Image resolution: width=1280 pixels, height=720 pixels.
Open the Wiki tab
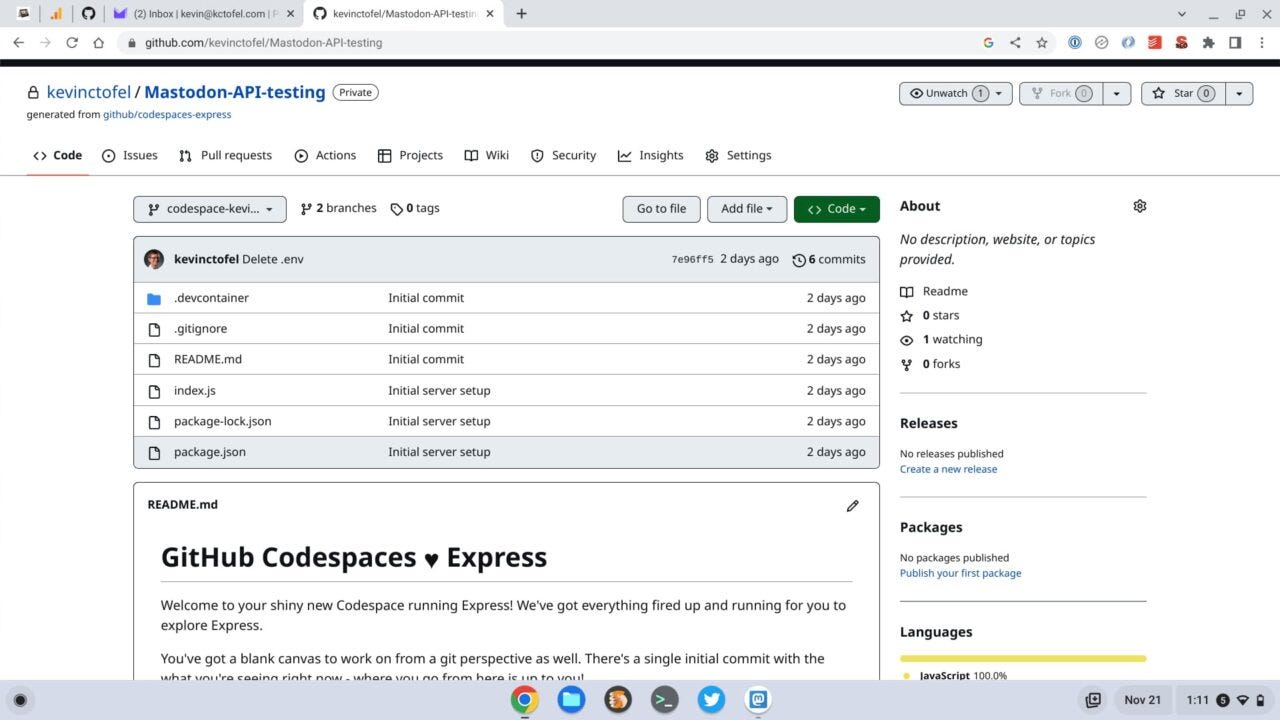(487, 155)
